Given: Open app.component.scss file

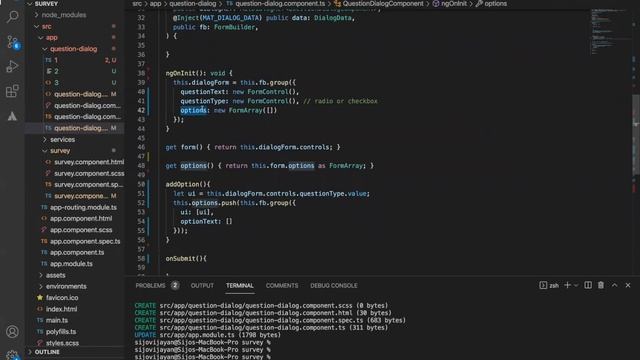Looking at the screenshot, I should (x=80, y=230).
